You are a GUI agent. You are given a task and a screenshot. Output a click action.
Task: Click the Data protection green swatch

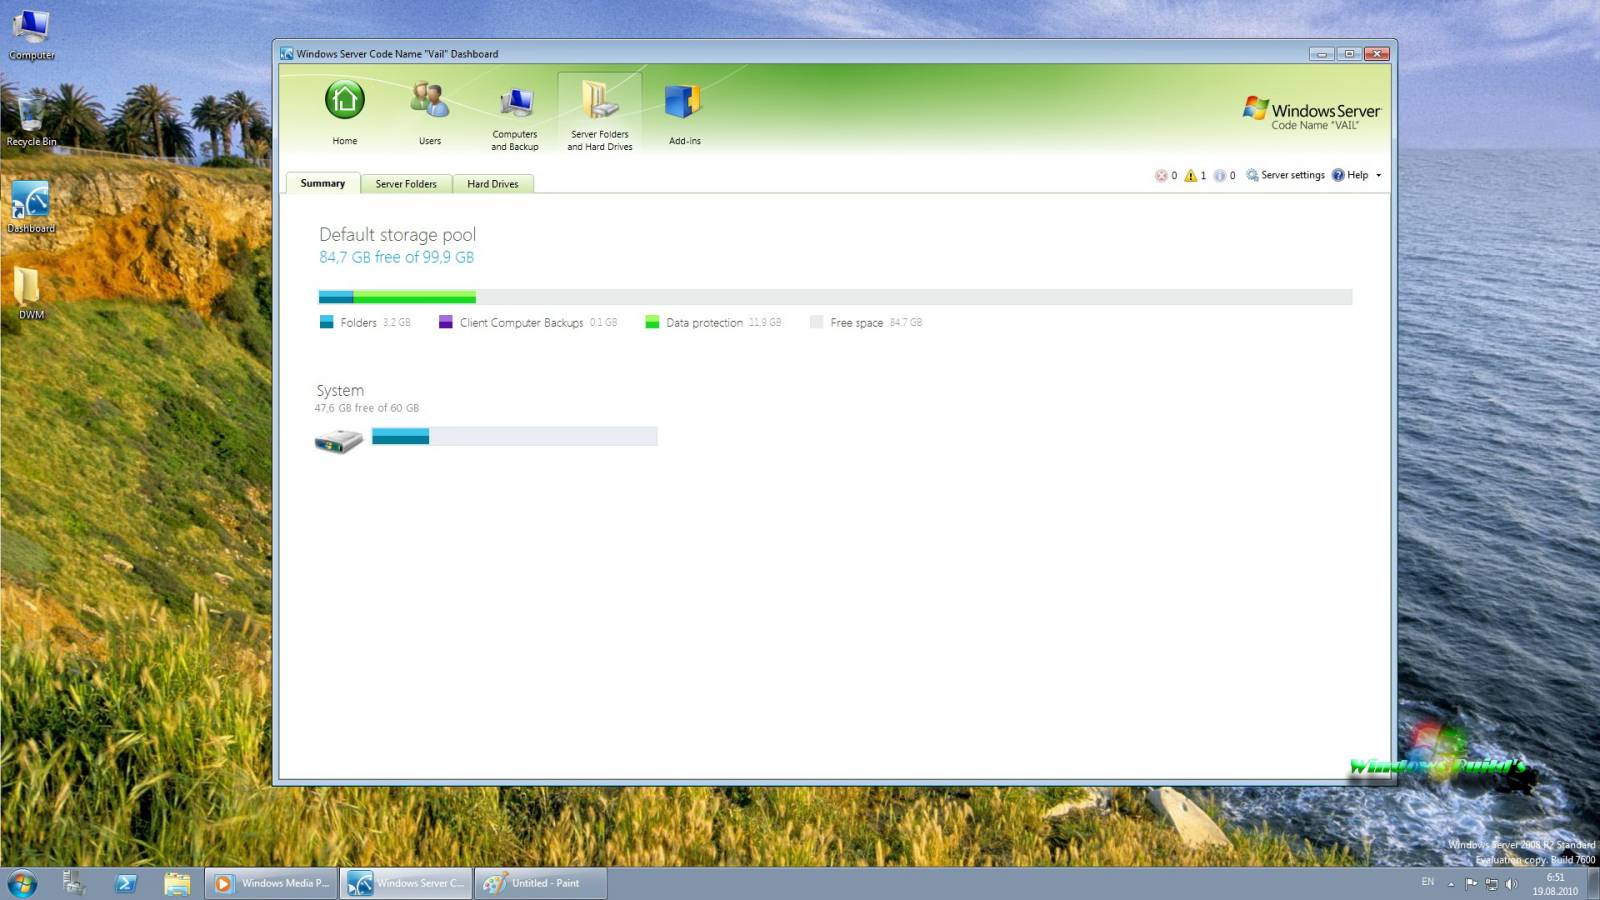click(x=652, y=322)
